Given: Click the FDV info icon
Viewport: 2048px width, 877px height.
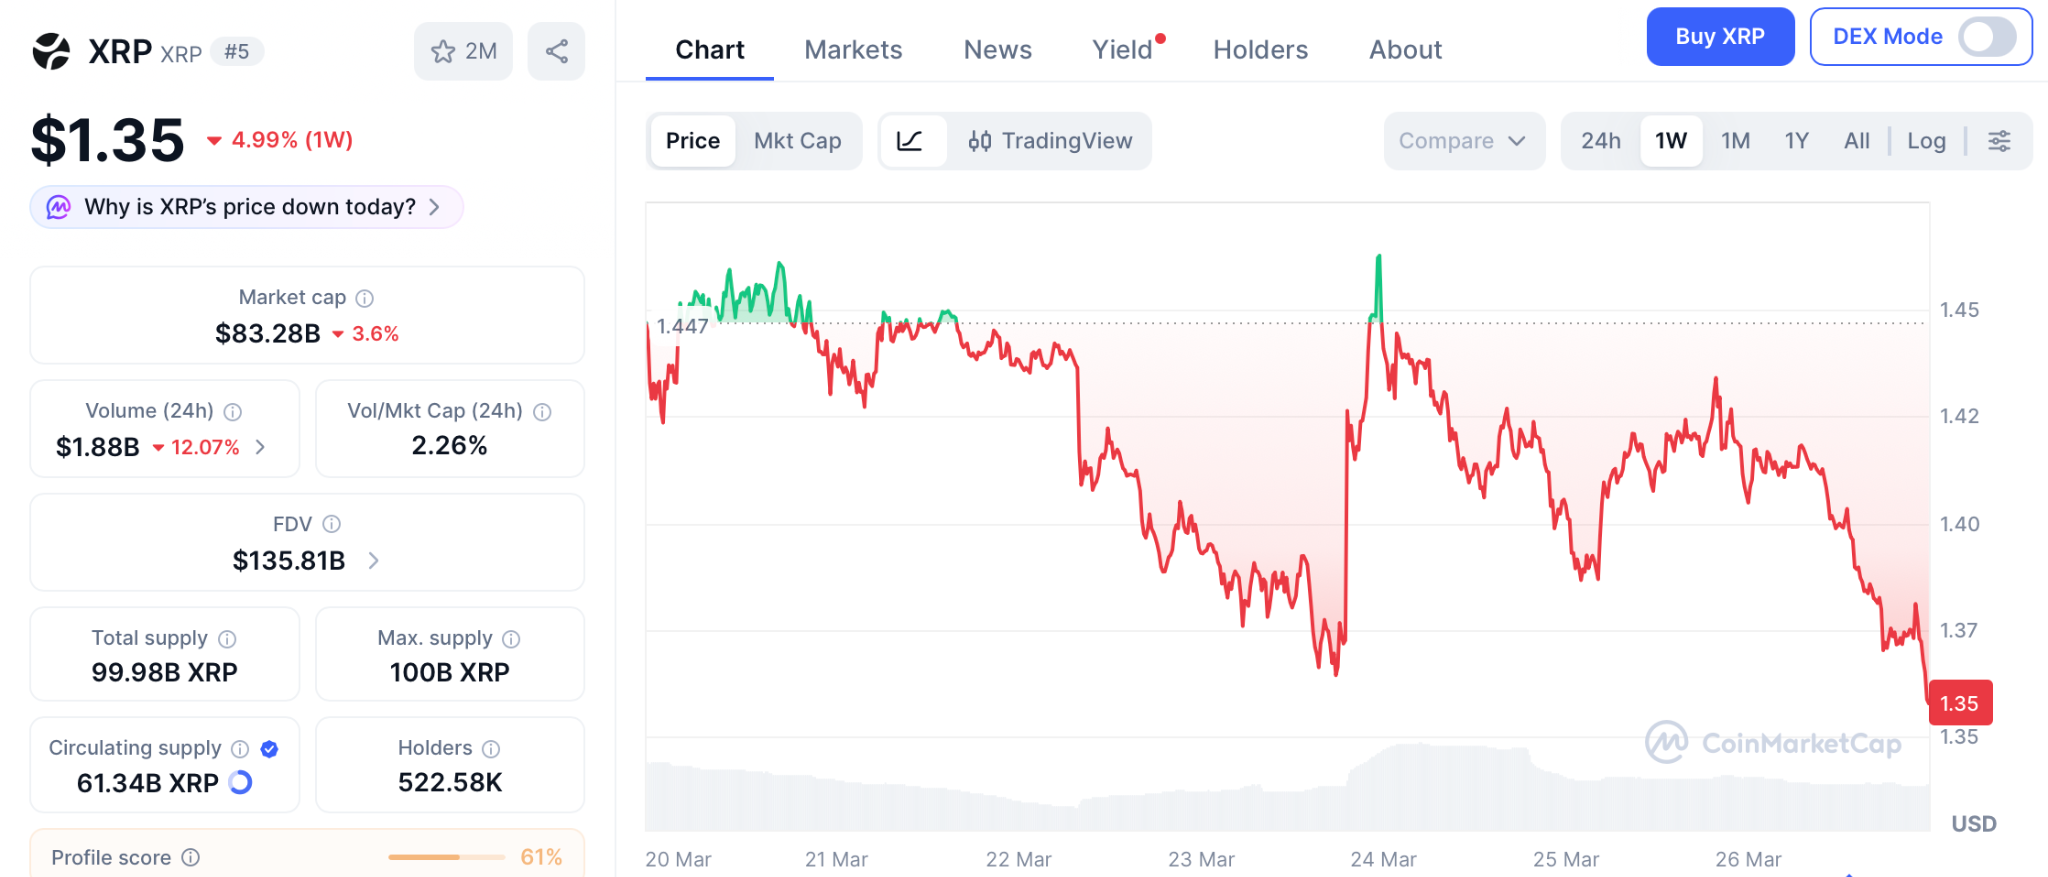Looking at the screenshot, I should 332,524.
